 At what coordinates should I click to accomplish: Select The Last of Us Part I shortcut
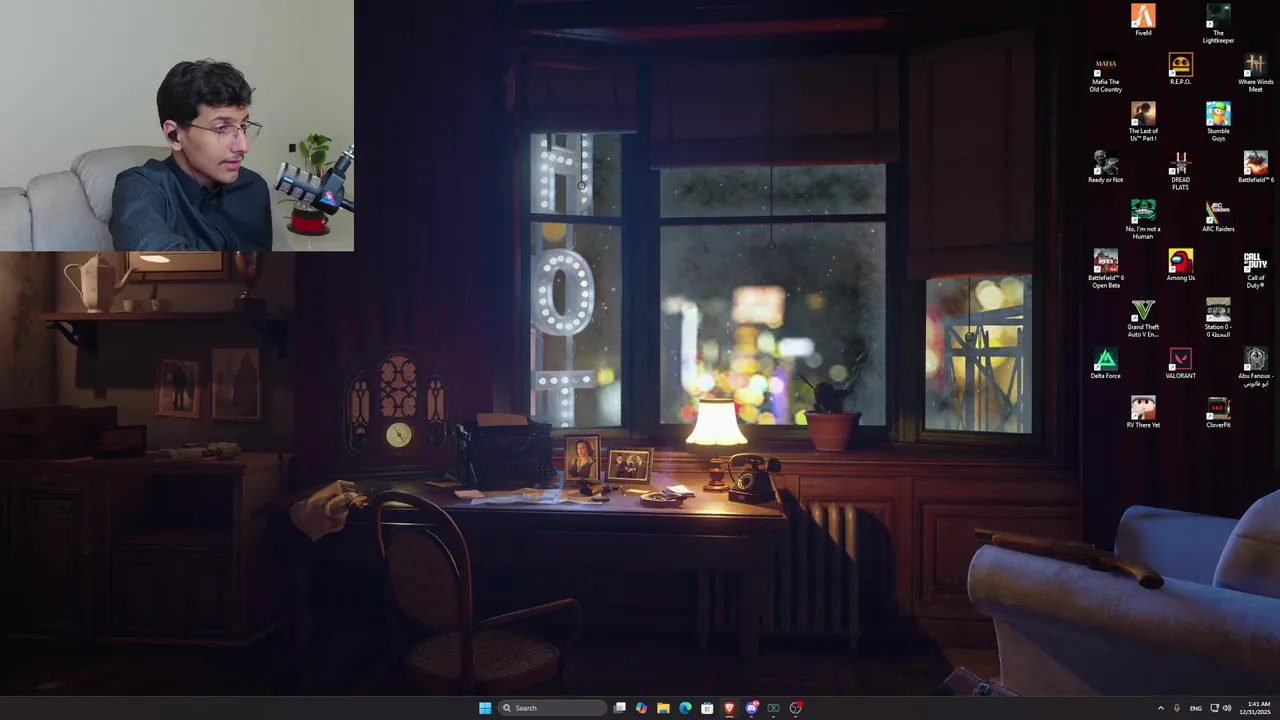pos(1143,122)
